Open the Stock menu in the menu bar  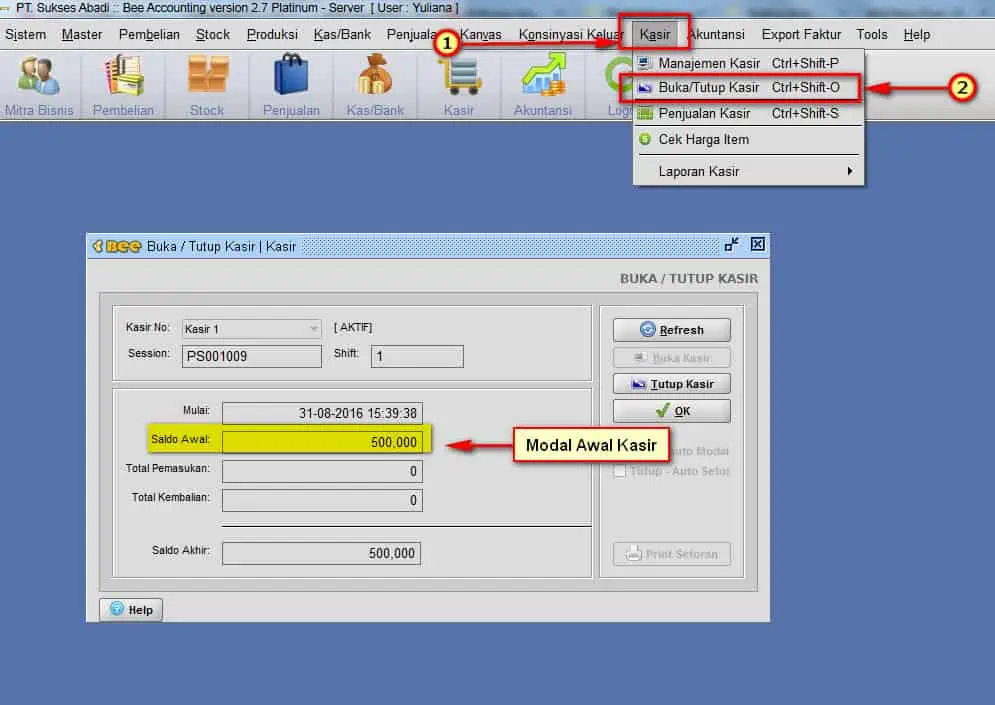point(213,34)
